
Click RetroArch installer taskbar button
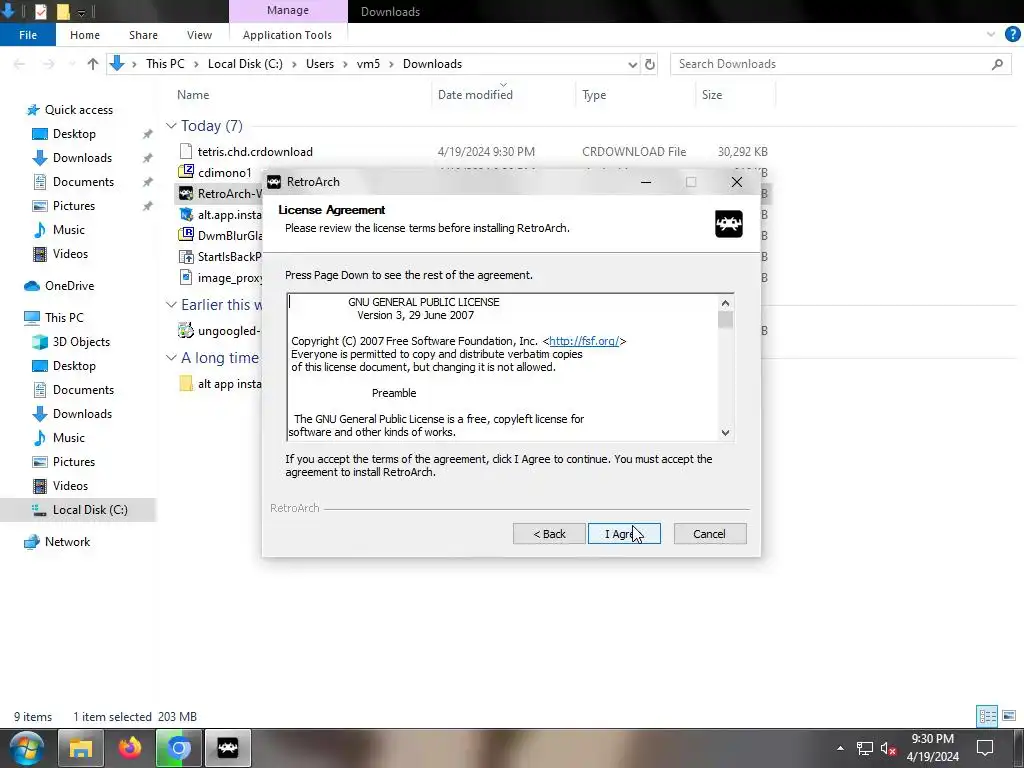[x=228, y=748]
